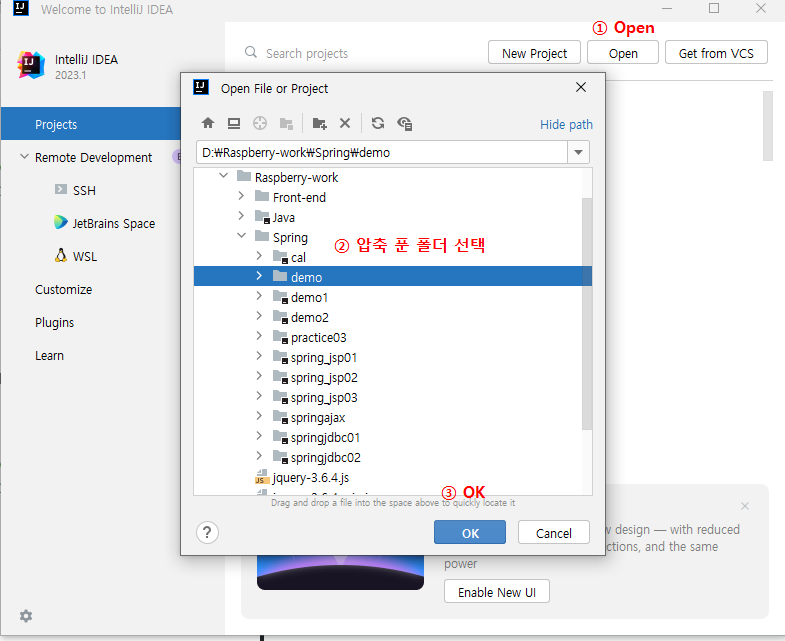Select the jquery-3.6.4.js file
785x641 pixels.
click(x=310, y=477)
